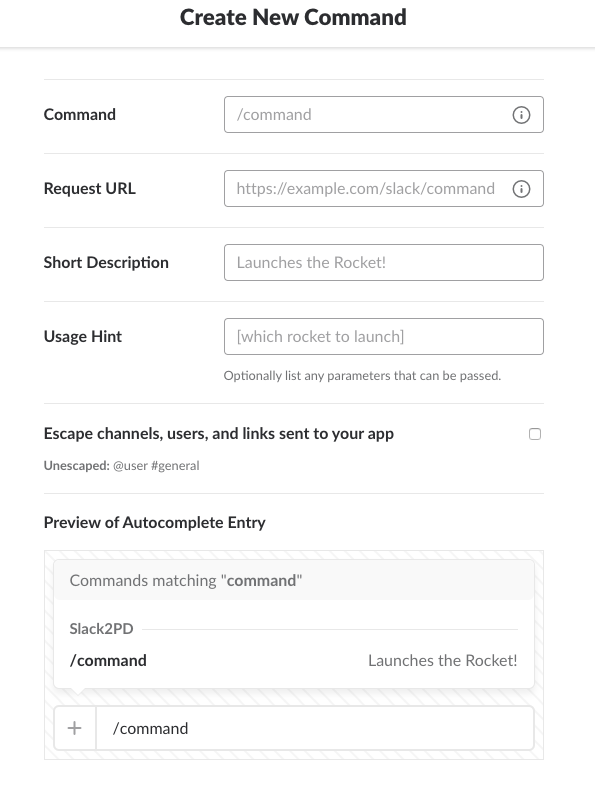
Task: Click the info icon in Request URL field
Action: (x=521, y=189)
